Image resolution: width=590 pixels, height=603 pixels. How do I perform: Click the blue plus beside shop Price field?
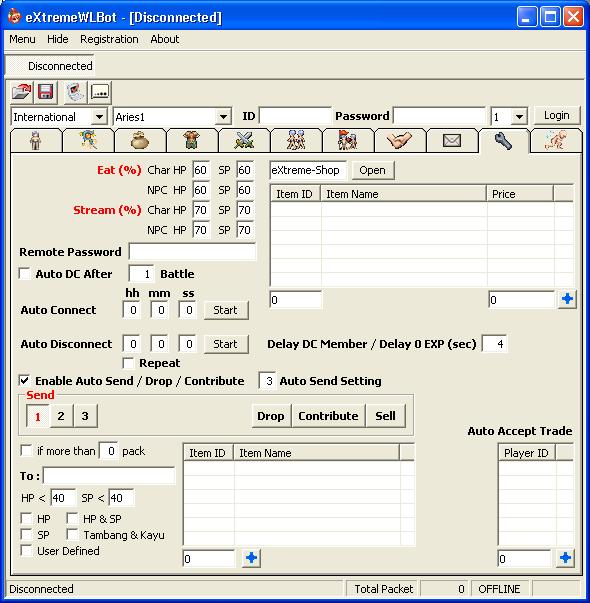(567, 299)
